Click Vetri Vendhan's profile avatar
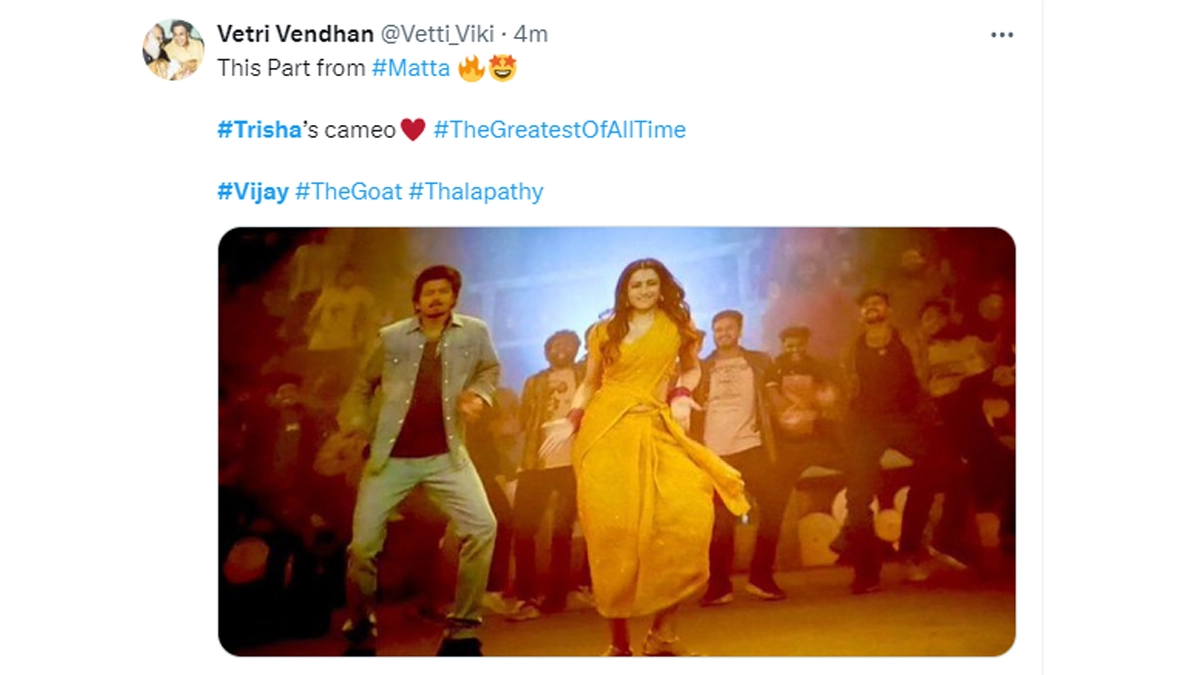Screen dimensions: 1200x675 (x=173, y=50)
